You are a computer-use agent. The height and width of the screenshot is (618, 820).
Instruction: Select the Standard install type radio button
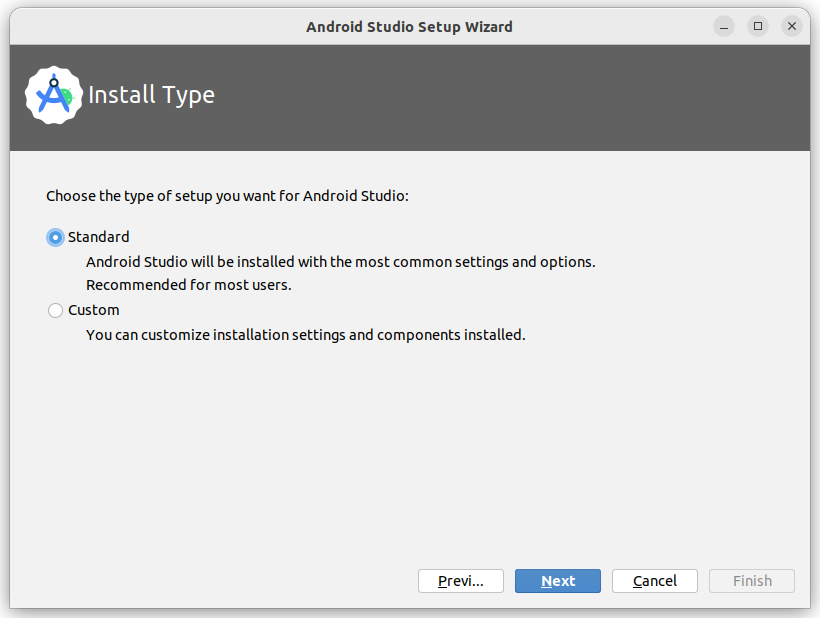pyautogui.click(x=55, y=237)
